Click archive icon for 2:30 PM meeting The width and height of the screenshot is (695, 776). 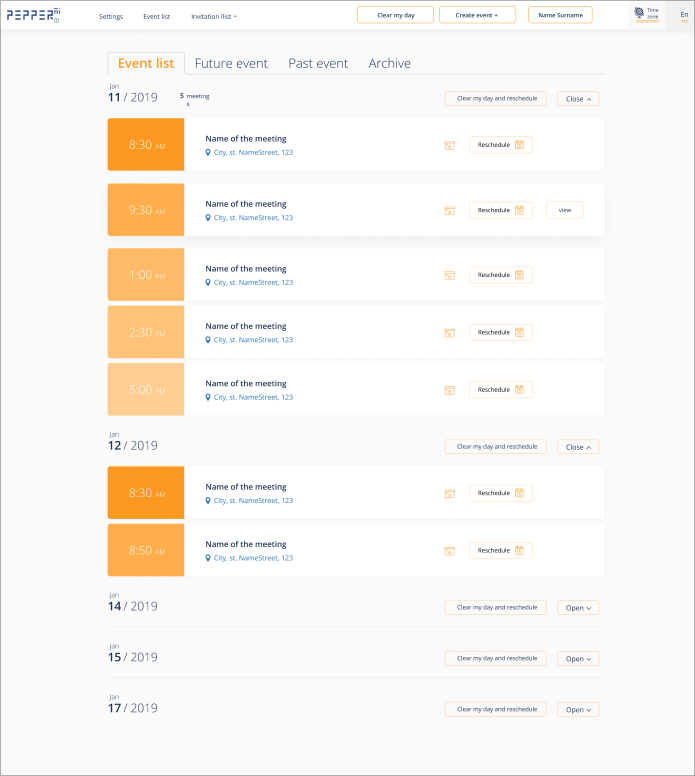pyautogui.click(x=449, y=333)
